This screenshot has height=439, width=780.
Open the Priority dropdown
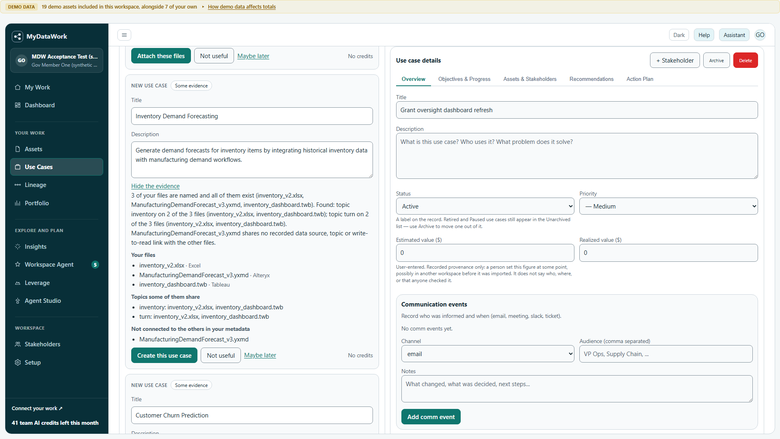click(668, 206)
